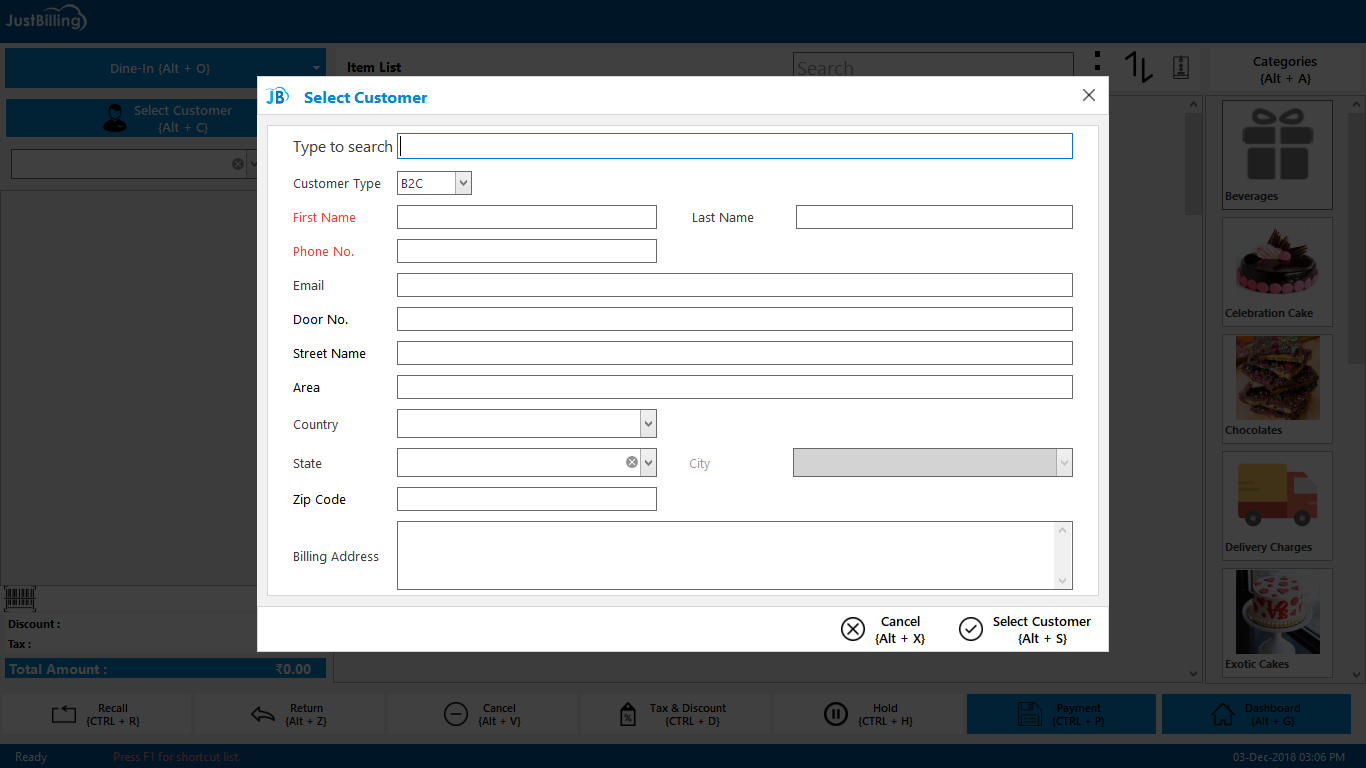The height and width of the screenshot is (768, 1366).
Task: Click the JustBilling logo
Action: (x=47, y=20)
